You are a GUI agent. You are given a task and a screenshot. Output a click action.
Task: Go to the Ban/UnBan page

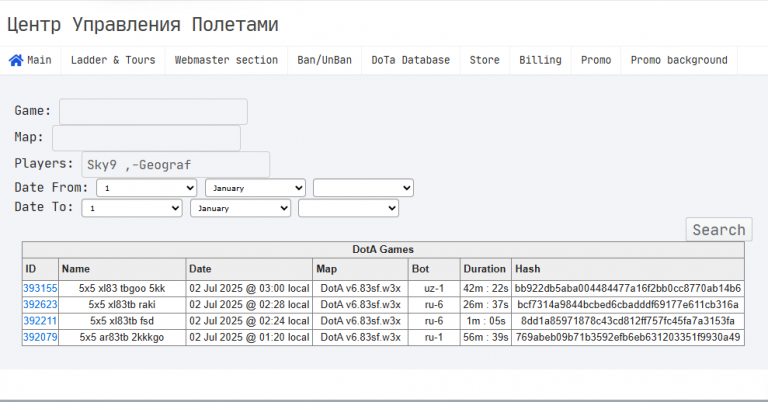324,60
